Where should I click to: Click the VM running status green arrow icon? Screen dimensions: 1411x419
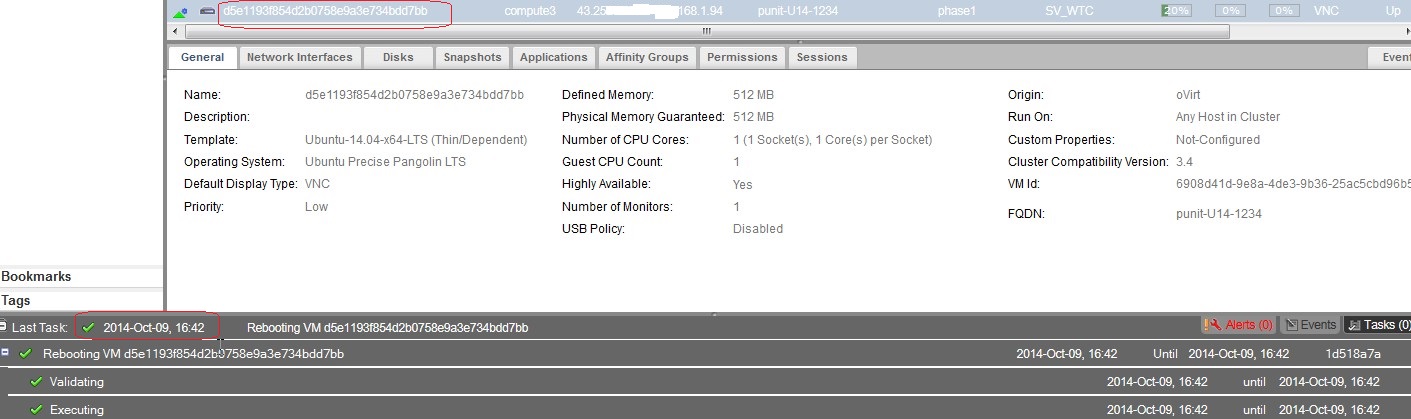tap(180, 12)
